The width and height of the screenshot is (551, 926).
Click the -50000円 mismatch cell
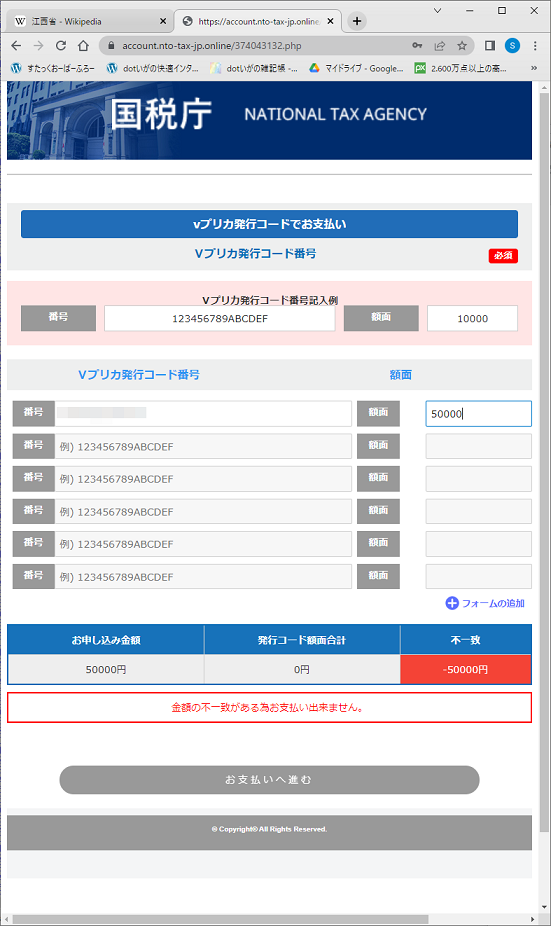point(466,669)
